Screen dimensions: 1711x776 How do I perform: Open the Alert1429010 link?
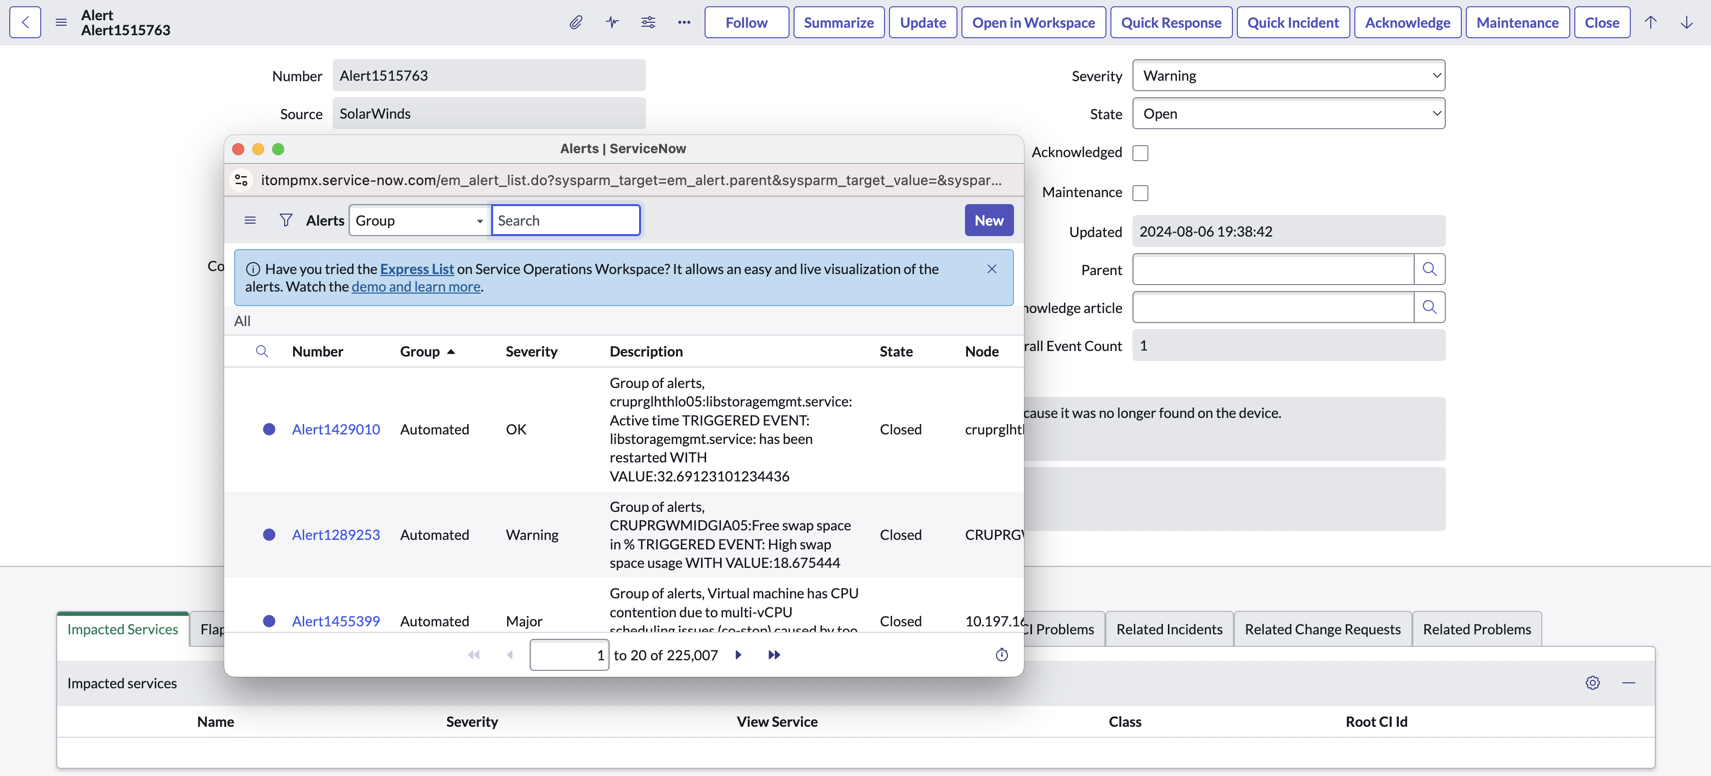[336, 429]
